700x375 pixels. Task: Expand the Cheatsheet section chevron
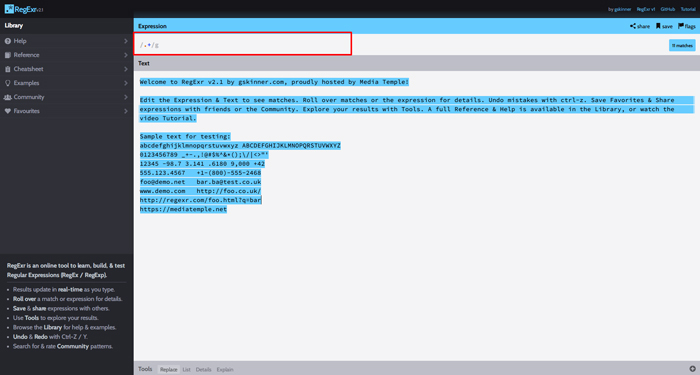(x=125, y=69)
